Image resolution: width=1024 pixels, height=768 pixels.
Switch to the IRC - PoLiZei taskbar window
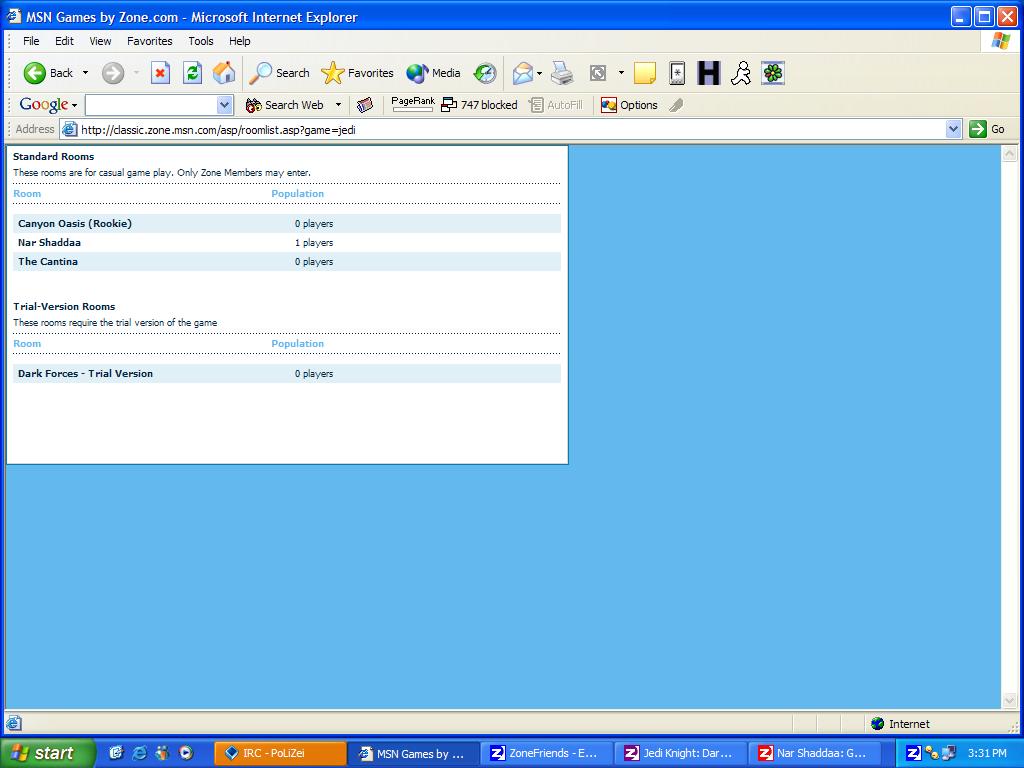[280, 753]
